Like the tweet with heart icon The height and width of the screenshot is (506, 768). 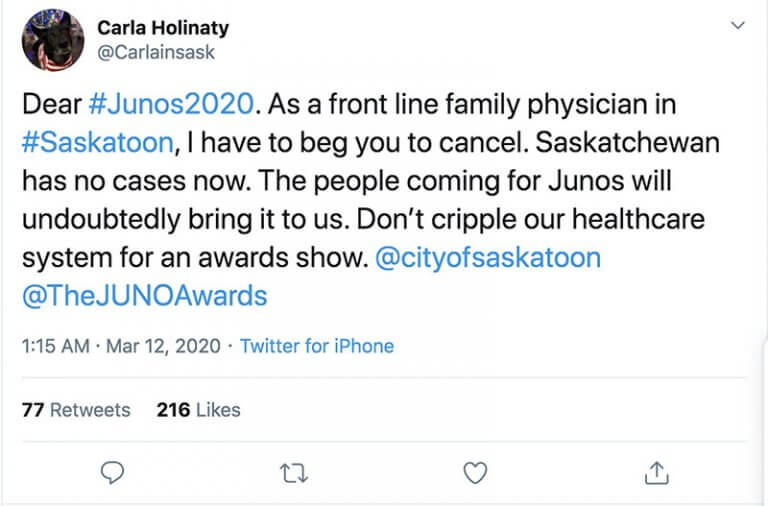click(476, 471)
